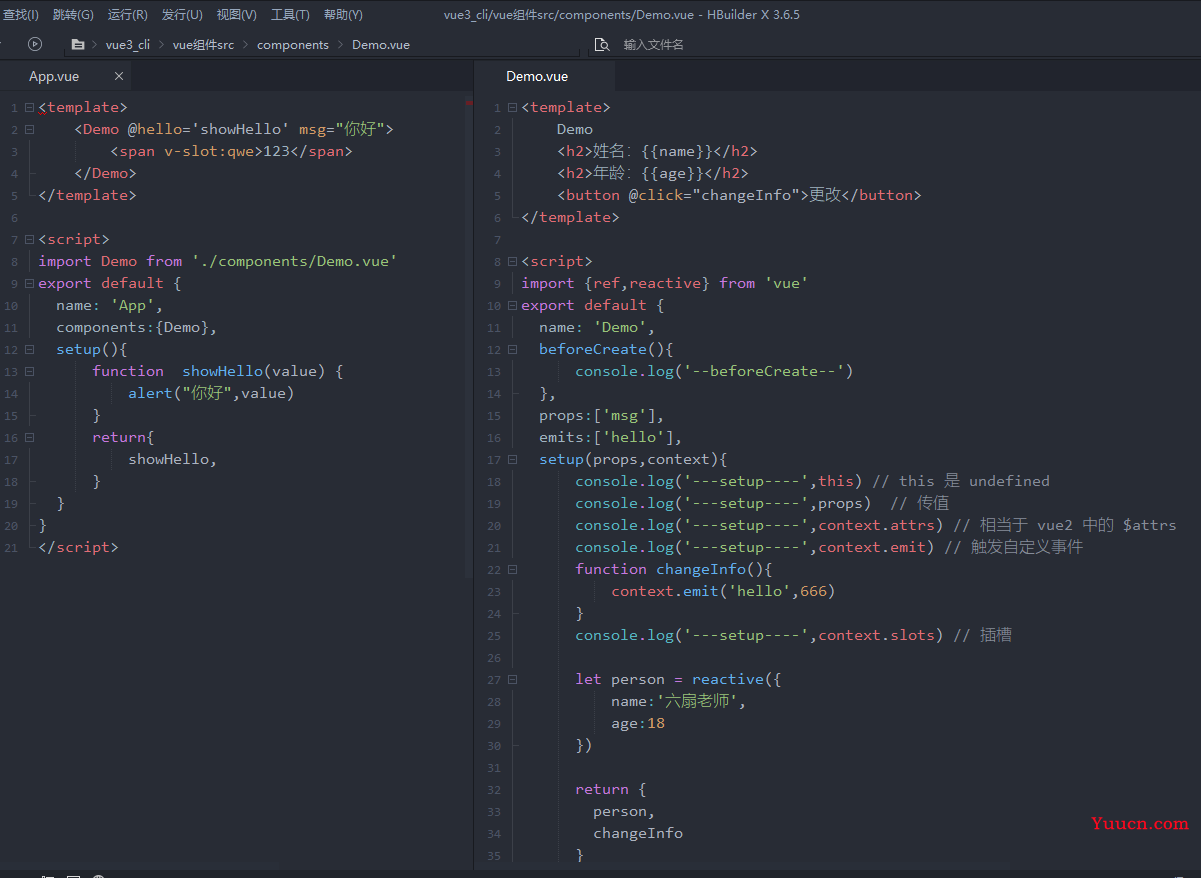Open the 工具(T) menu

pyautogui.click(x=290, y=15)
